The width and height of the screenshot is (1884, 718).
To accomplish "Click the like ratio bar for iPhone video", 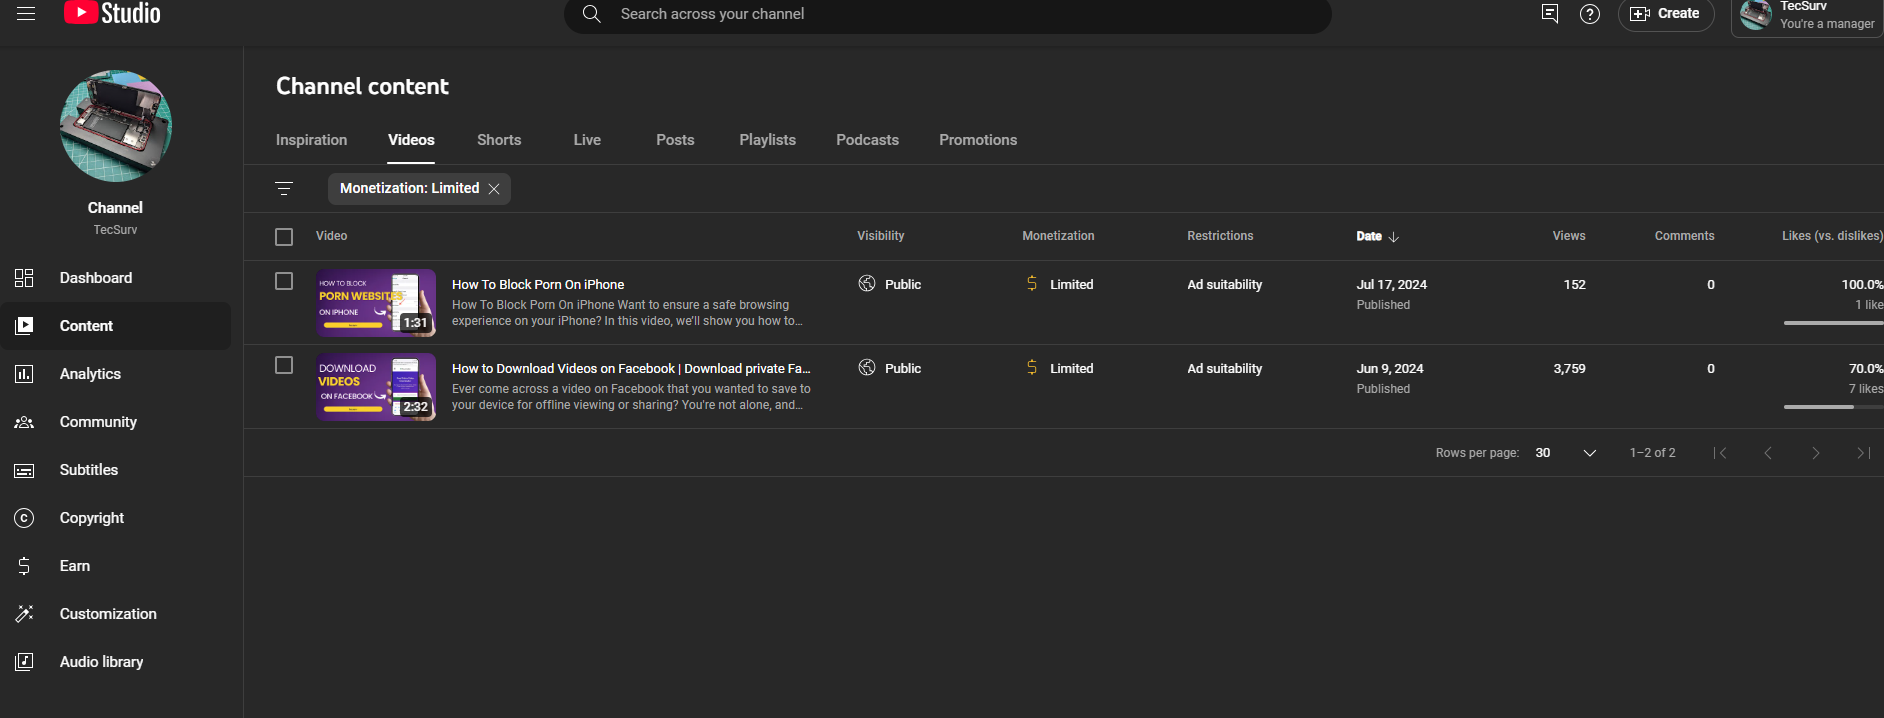I will click(x=1834, y=323).
